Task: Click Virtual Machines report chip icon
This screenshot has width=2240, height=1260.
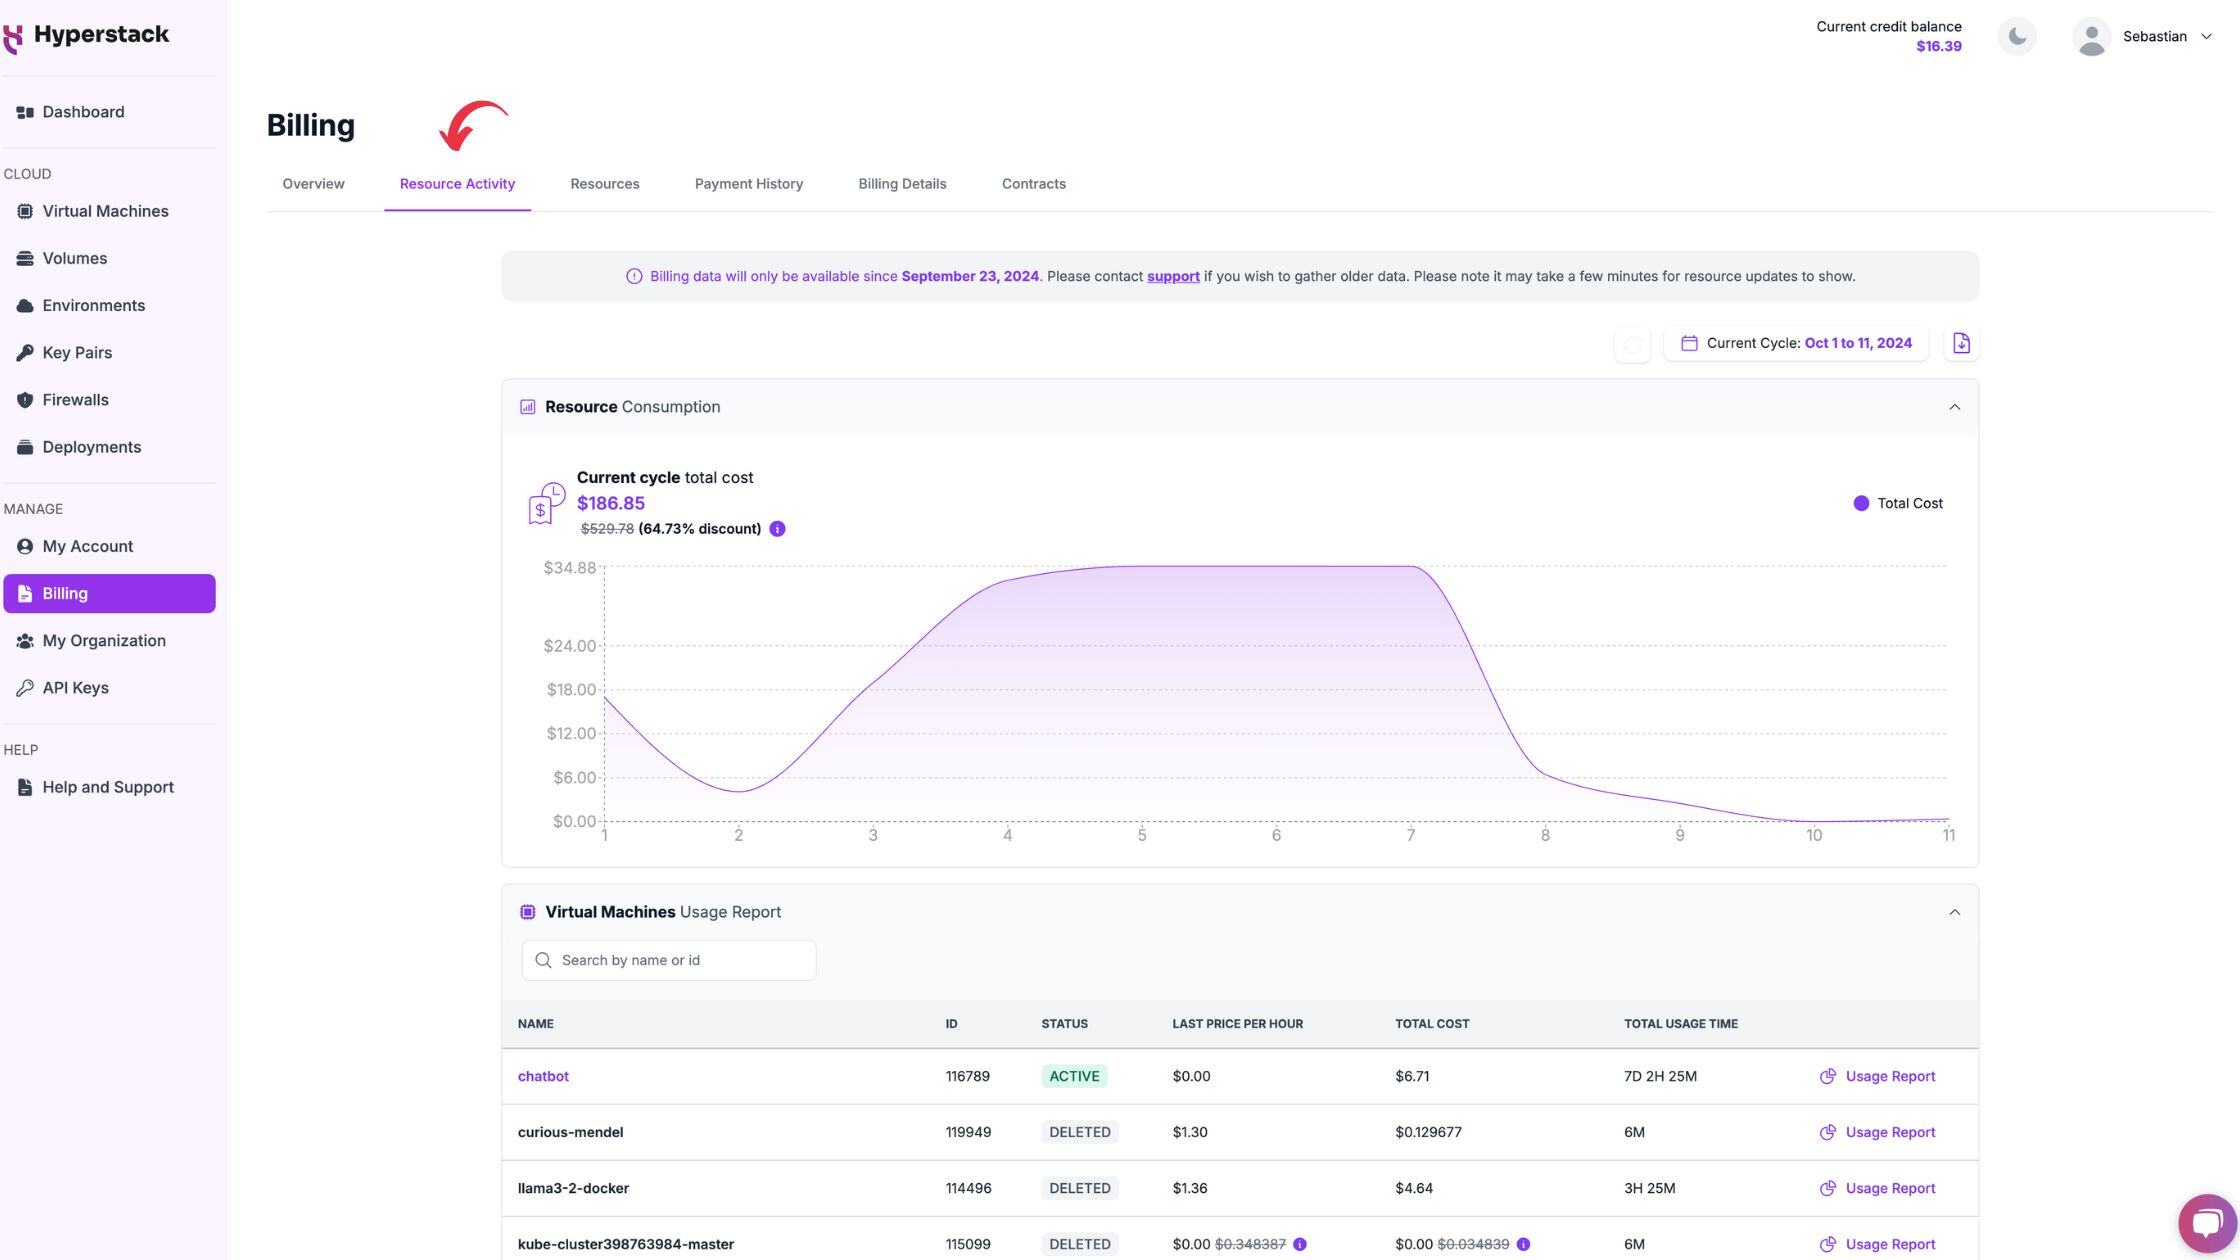Action: pyautogui.click(x=527, y=912)
